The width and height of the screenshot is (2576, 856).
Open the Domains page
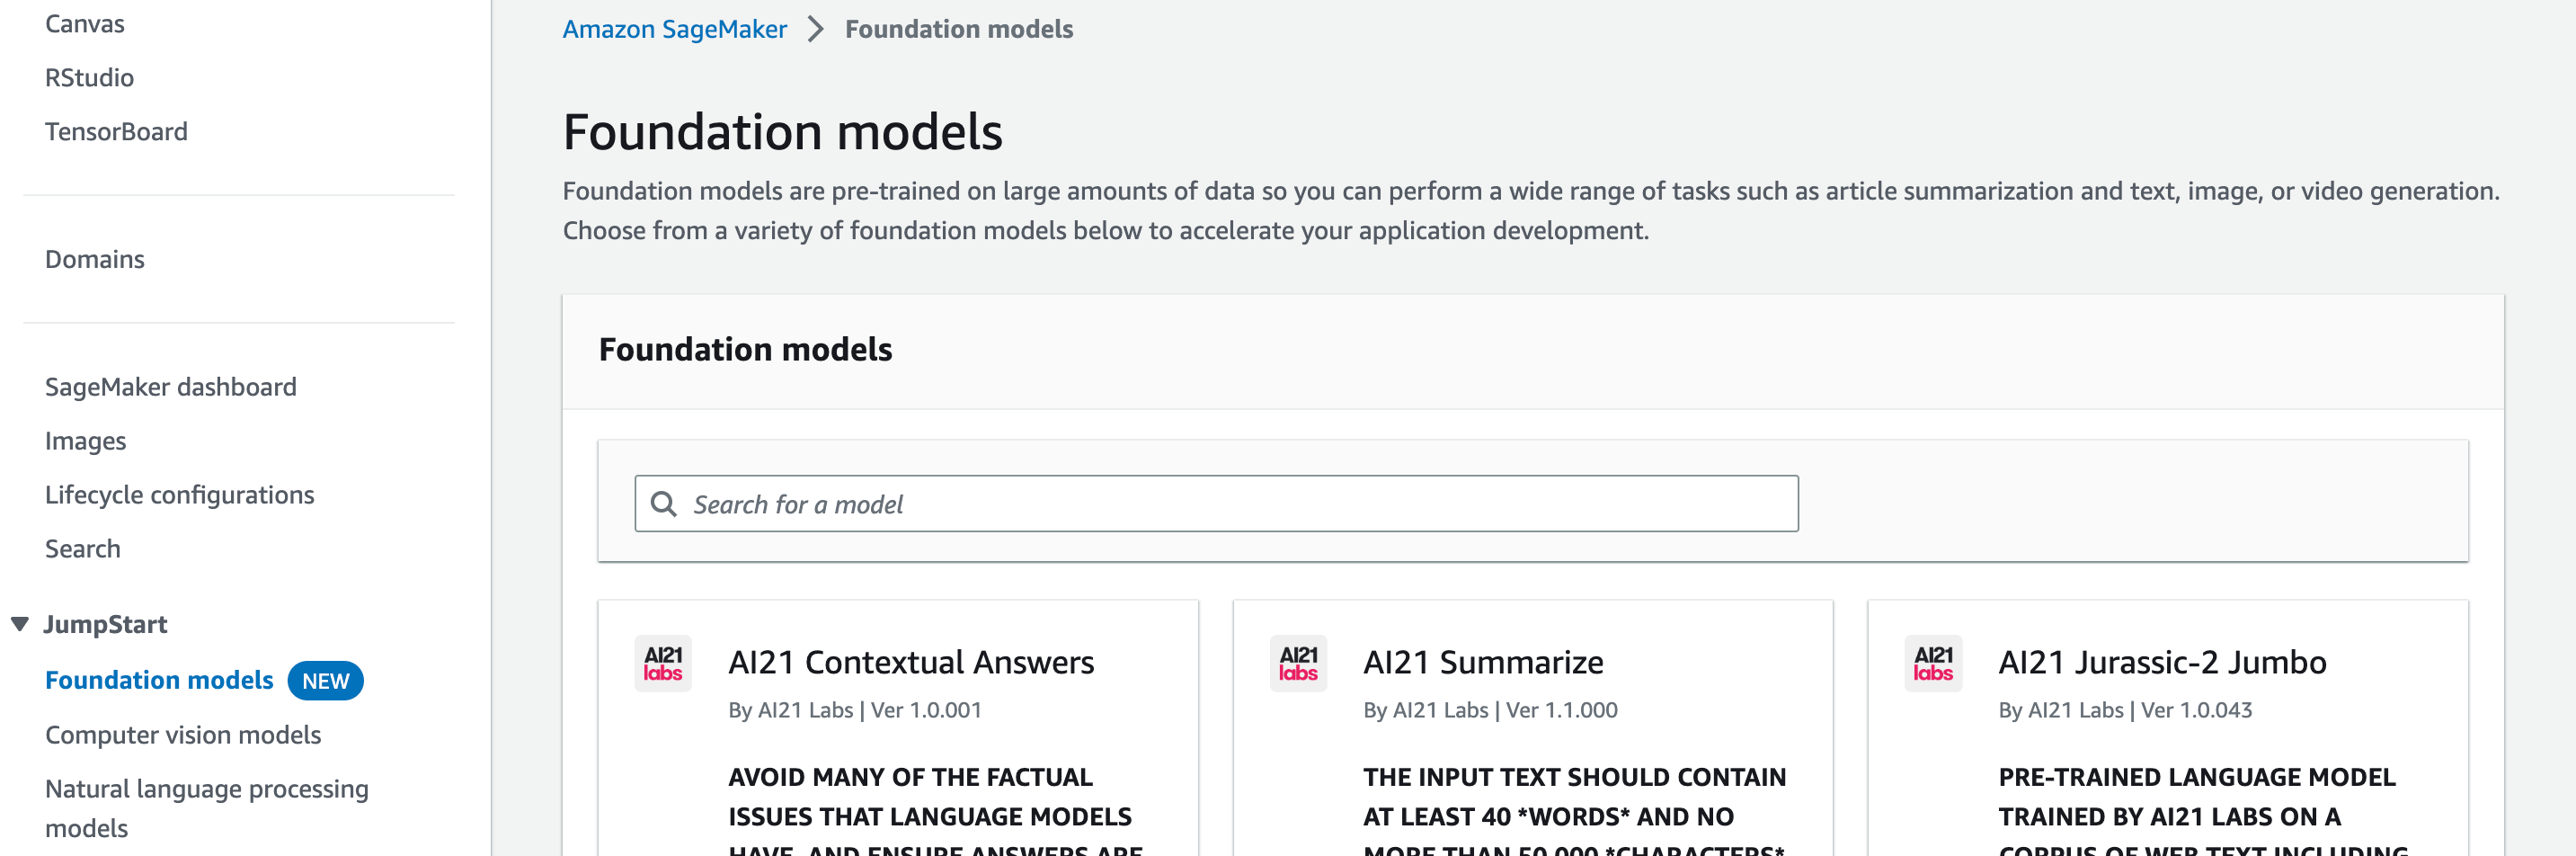coord(95,260)
